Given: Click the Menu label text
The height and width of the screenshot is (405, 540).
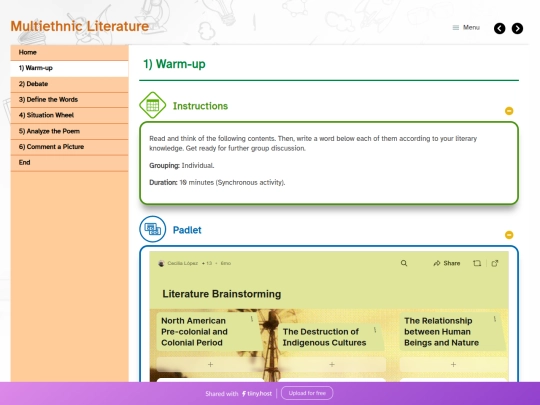Looking at the screenshot, I should (471, 27).
